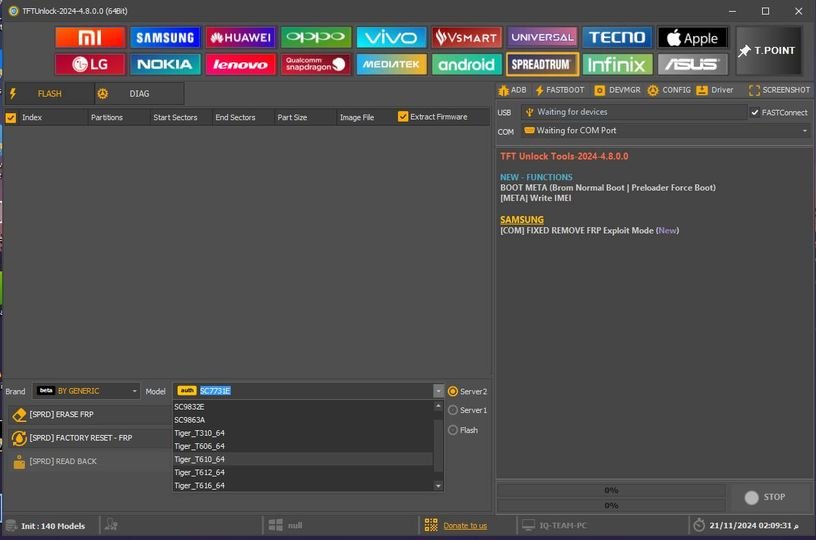
Task: Click the Init : 140 Models status
Action: click(53, 526)
